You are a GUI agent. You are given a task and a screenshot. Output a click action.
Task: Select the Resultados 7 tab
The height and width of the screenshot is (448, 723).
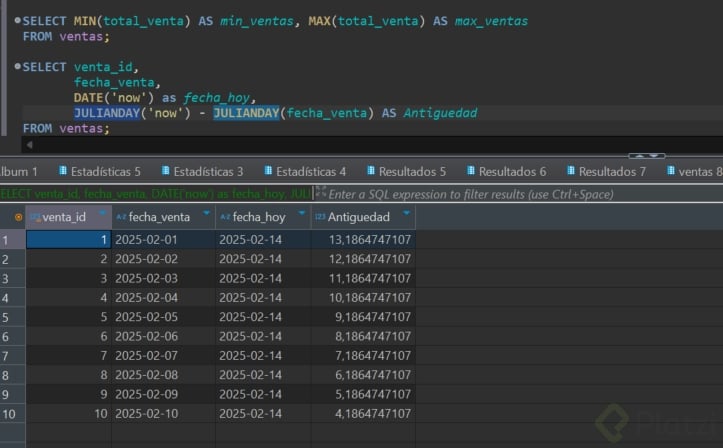click(x=606, y=171)
